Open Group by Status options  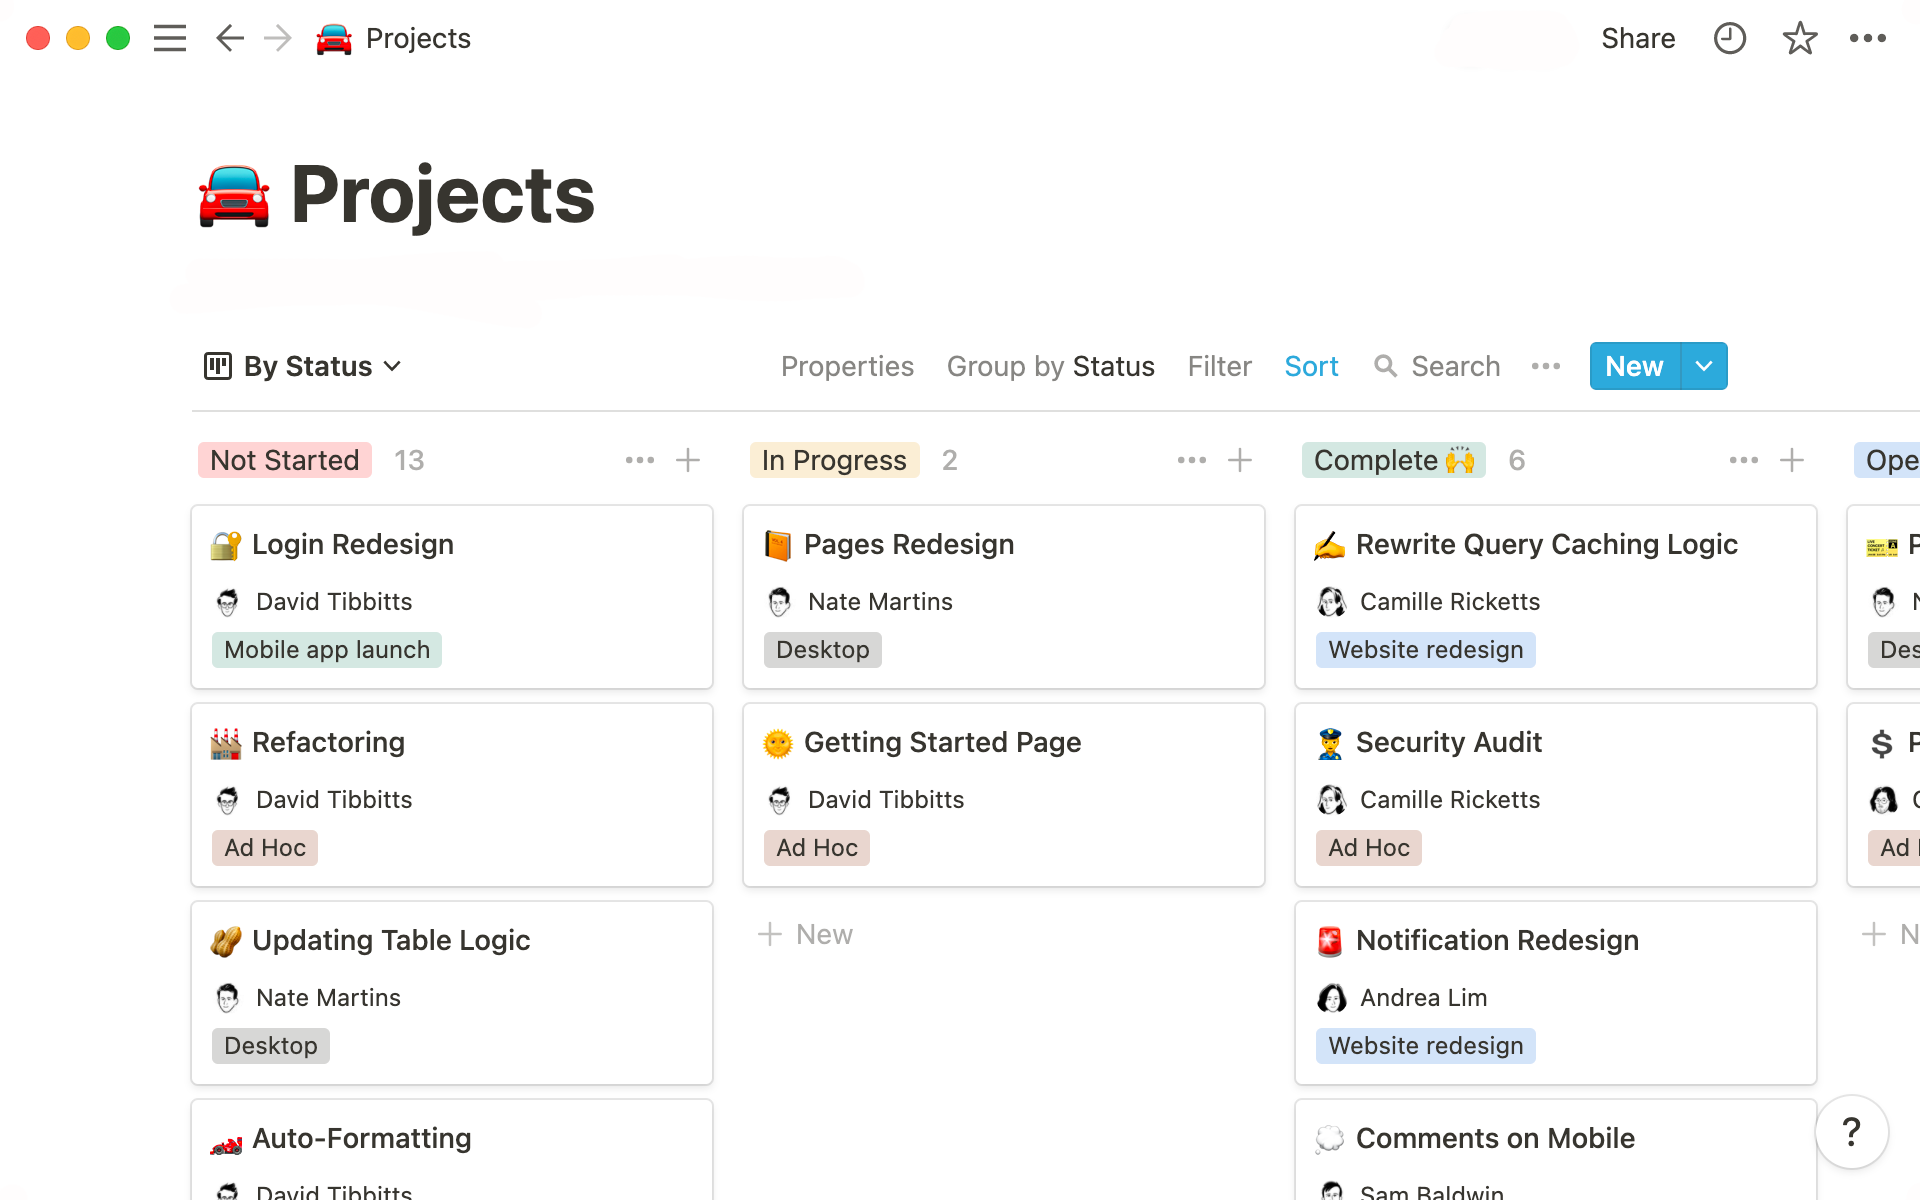coord(1050,366)
